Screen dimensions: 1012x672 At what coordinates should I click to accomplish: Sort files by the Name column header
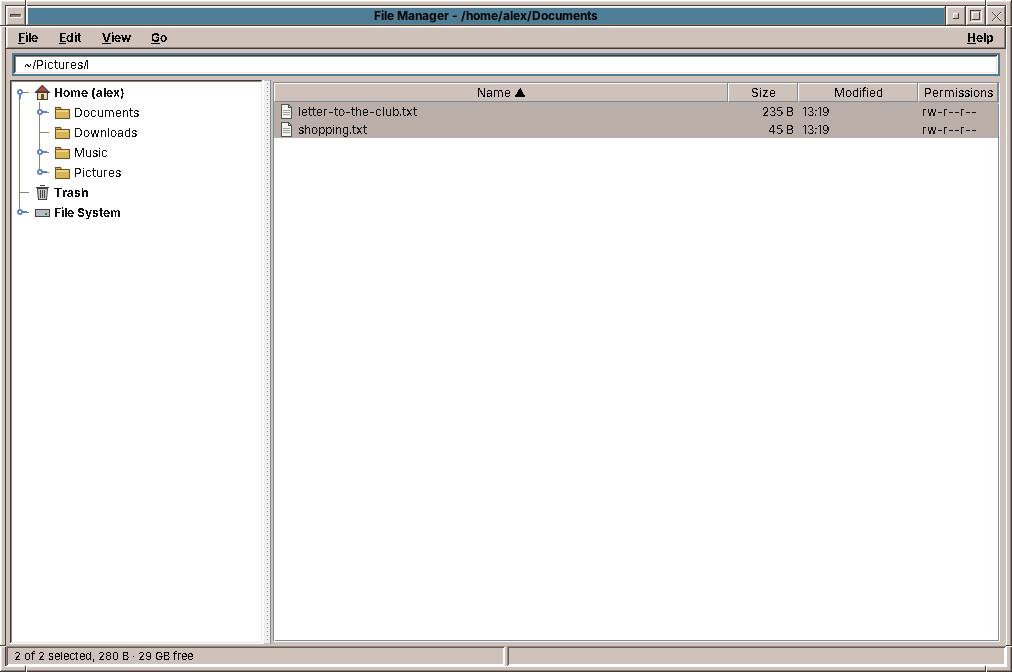[x=501, y=92]
